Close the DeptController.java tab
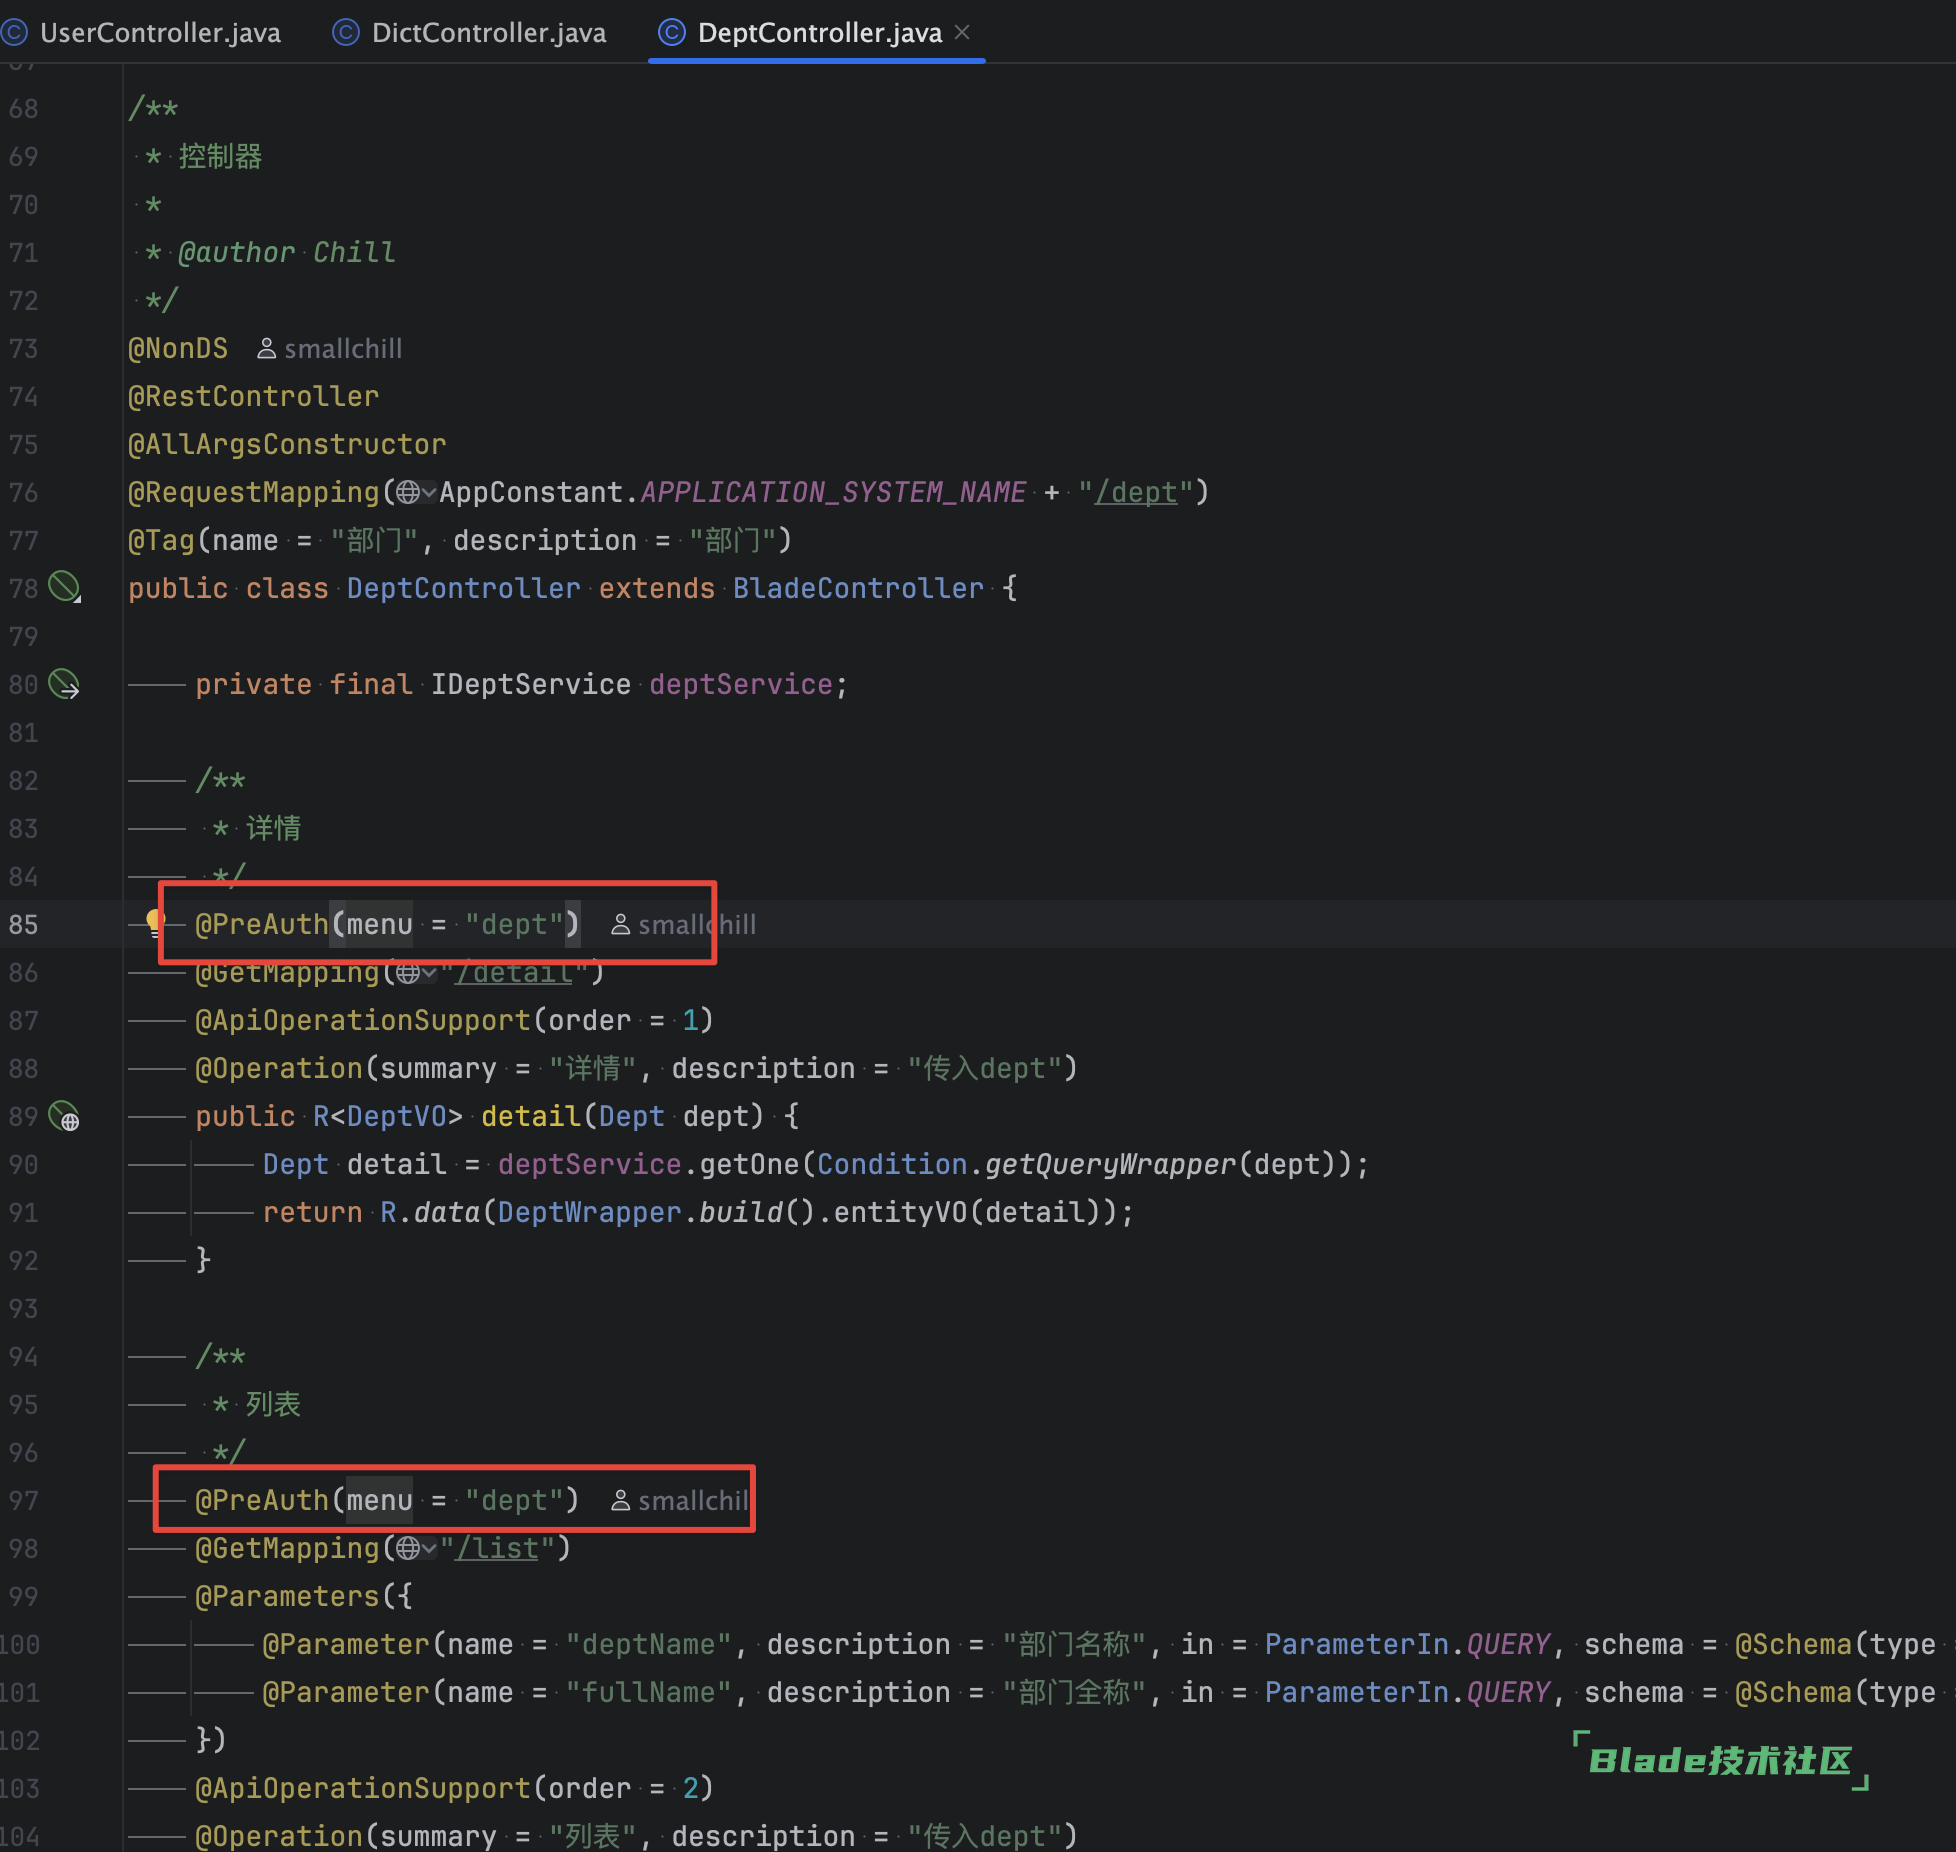The image size is (1956, 1852). (x=962, y=32)
